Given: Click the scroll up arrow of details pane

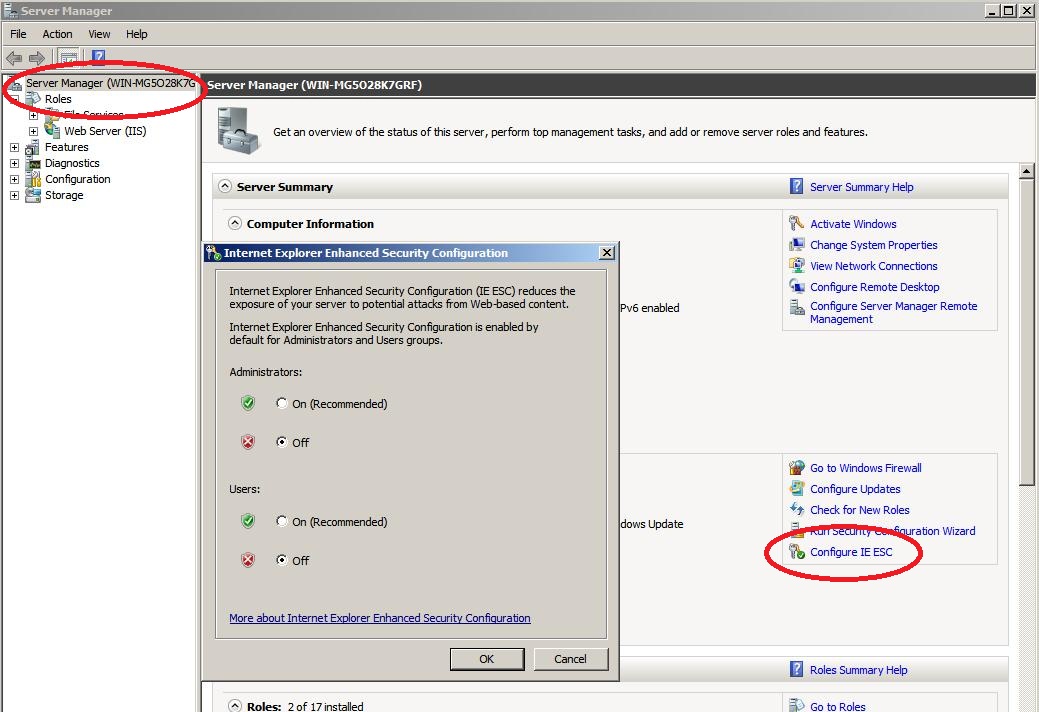Looking at the screenshot, I should [1026, 170].
